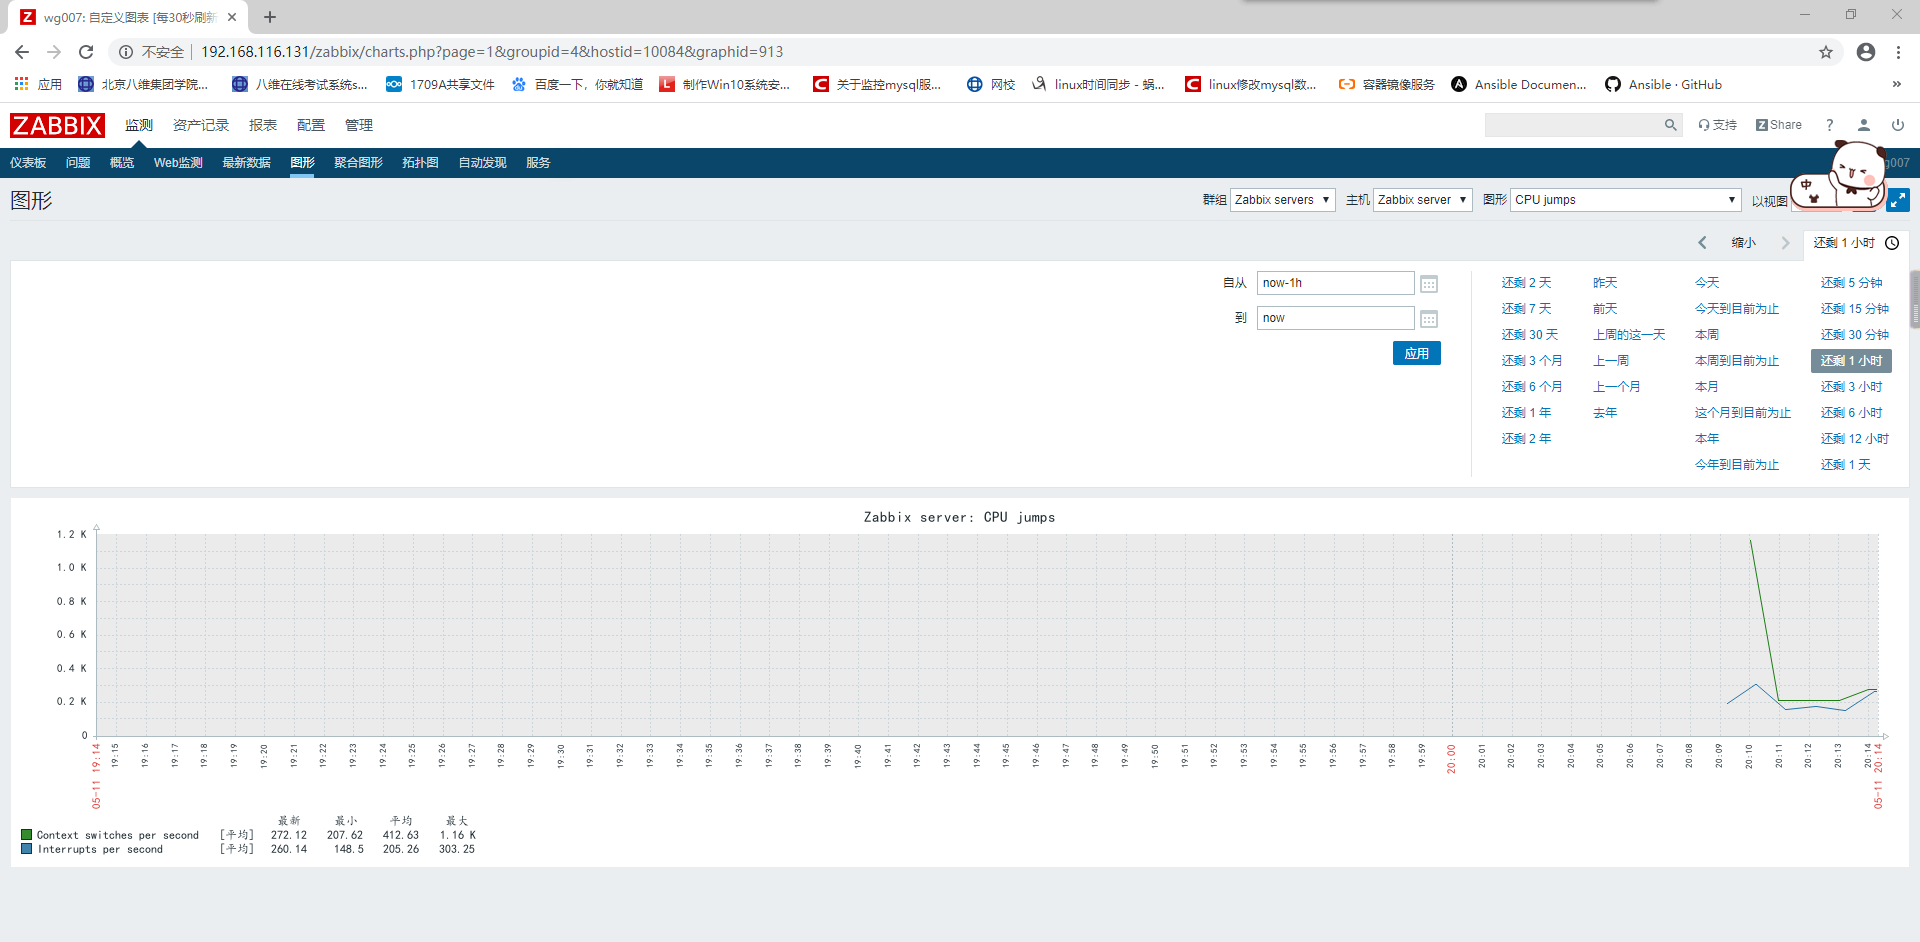Viewport: 1920px width, 942px height.
Task: Open calendar picker for From field
Action: click(1429, 284)
